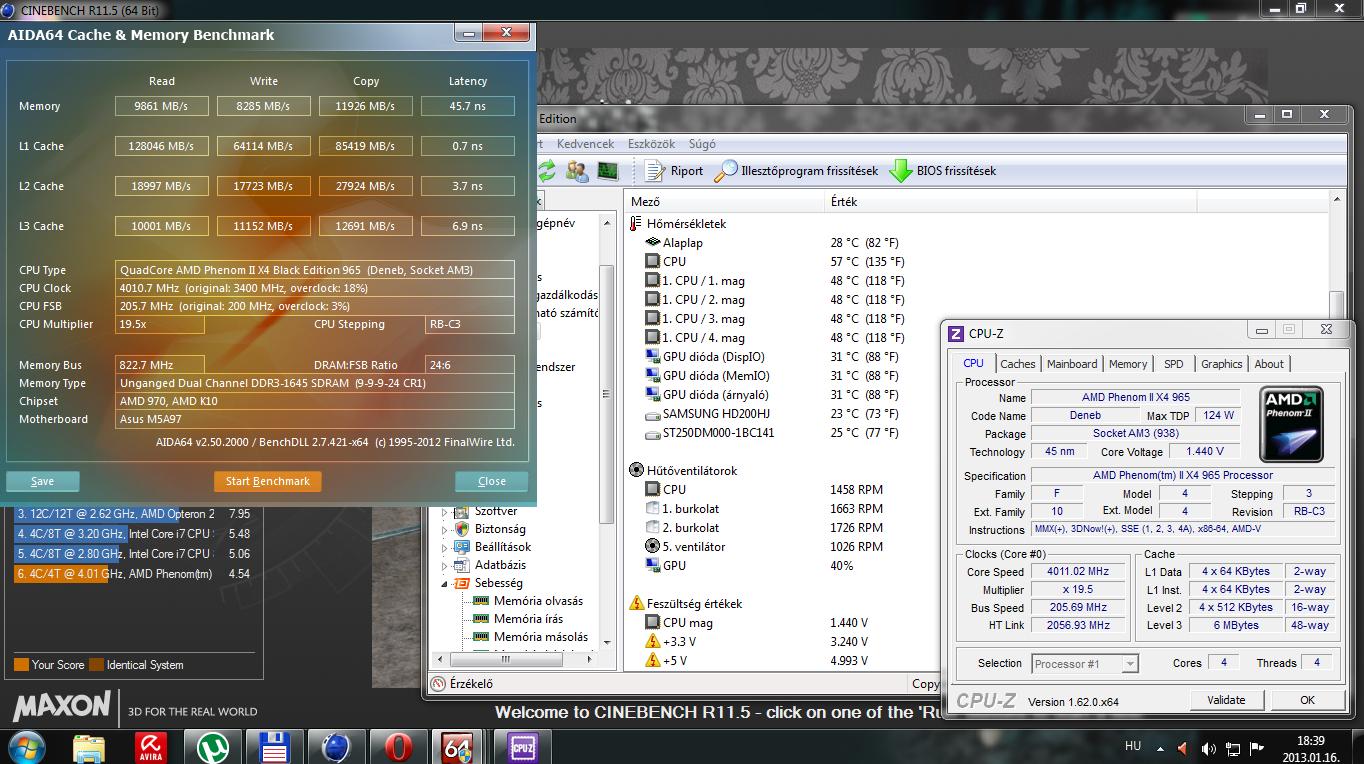This screenshot has width=1364, height=764.
Task: Switch to the About tab in CPU-Z
Action: point(1269,364)
